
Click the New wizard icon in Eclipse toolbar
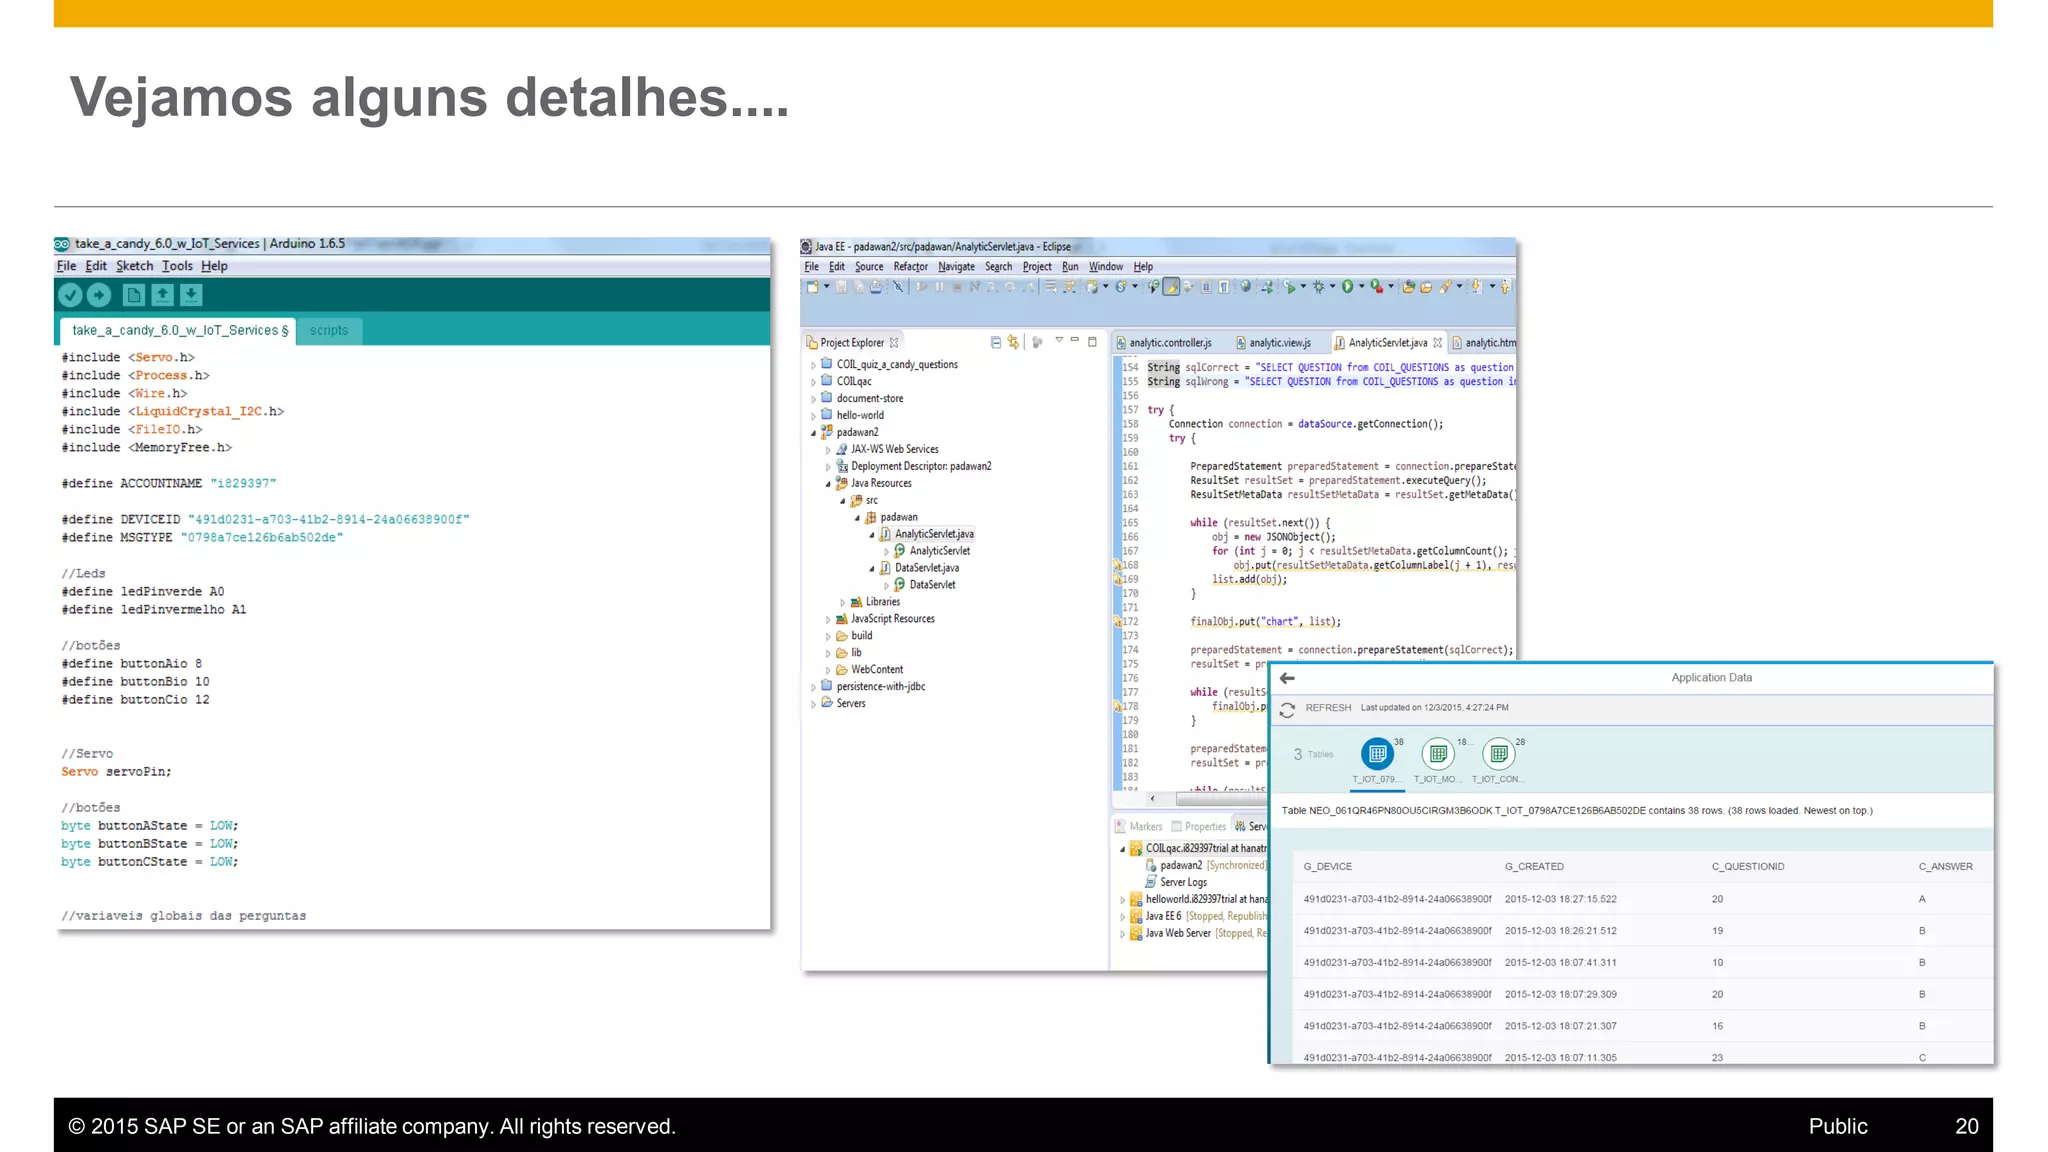(813, 287)
